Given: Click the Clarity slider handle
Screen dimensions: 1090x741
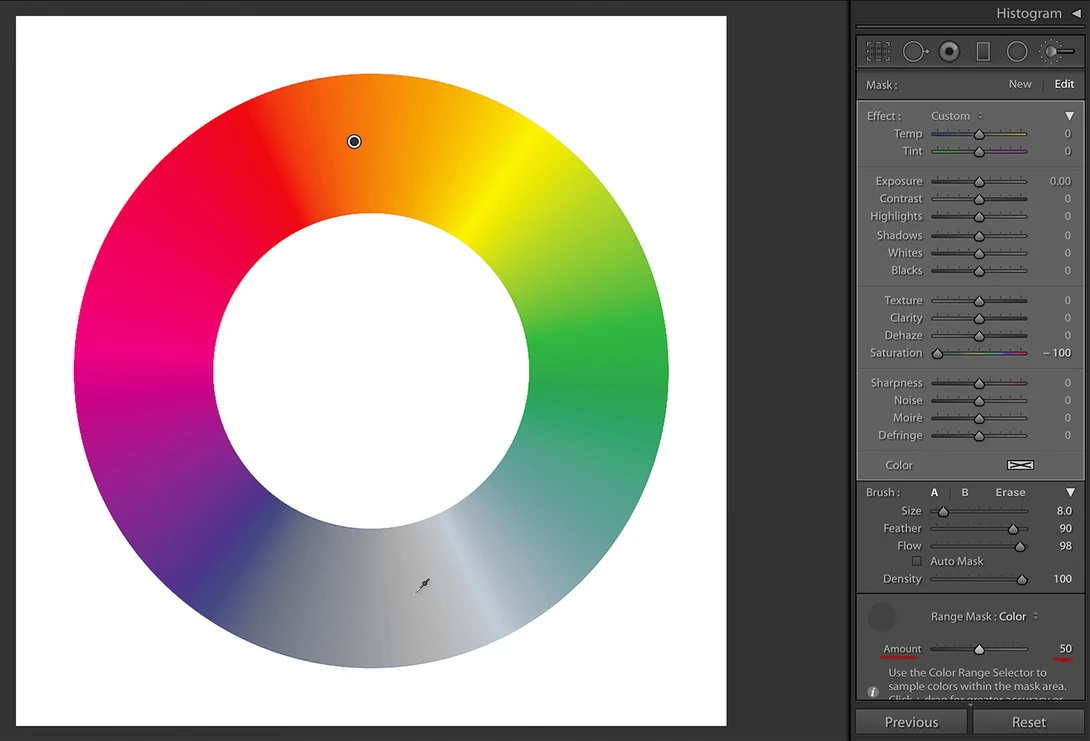Looking at the screenshot, I should point(979,318).
